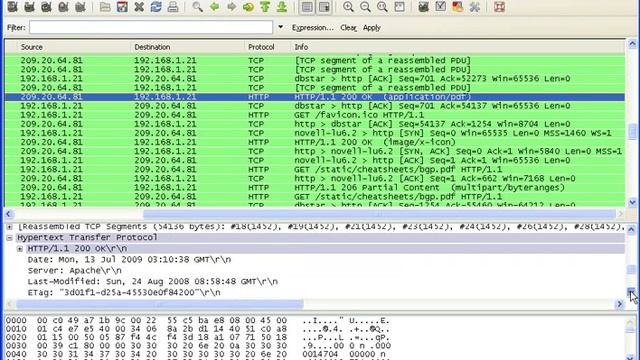Click the packet list vertical scrollbar thumb
The height and width of the screenshot is (360, 640).
click(x=632, y=131)
